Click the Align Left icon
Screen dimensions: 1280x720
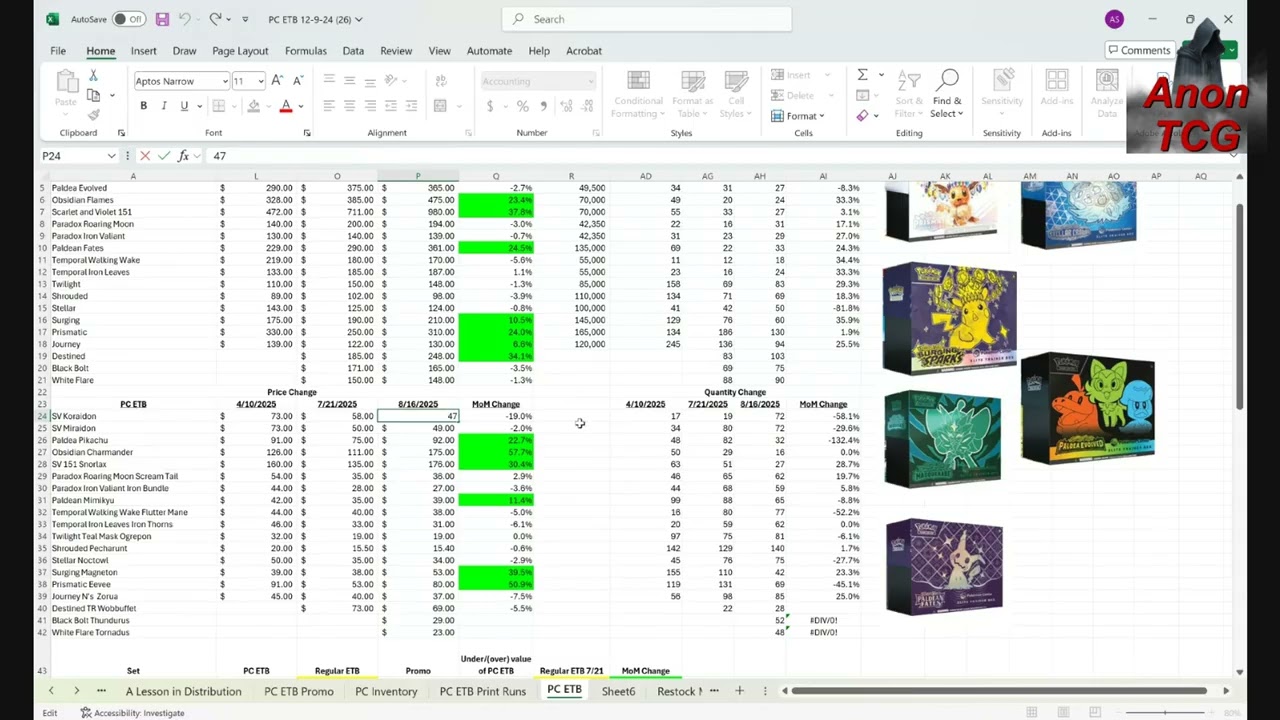328,106
